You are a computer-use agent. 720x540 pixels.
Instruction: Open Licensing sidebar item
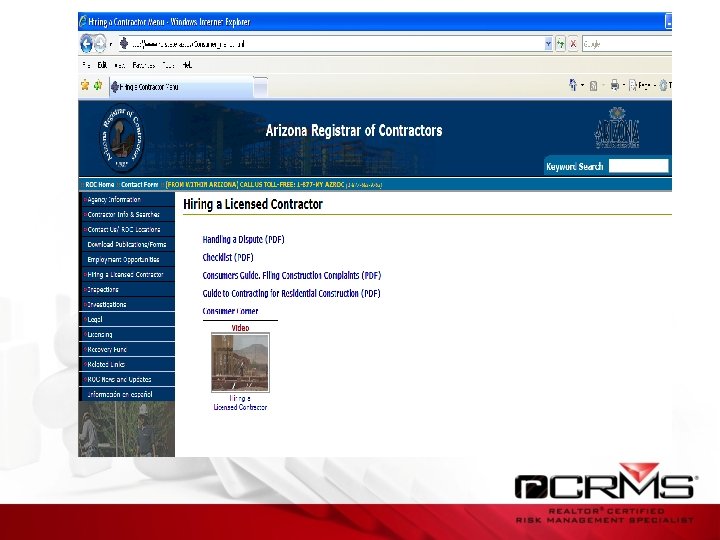pyautogui.click(x=128, y=335)
